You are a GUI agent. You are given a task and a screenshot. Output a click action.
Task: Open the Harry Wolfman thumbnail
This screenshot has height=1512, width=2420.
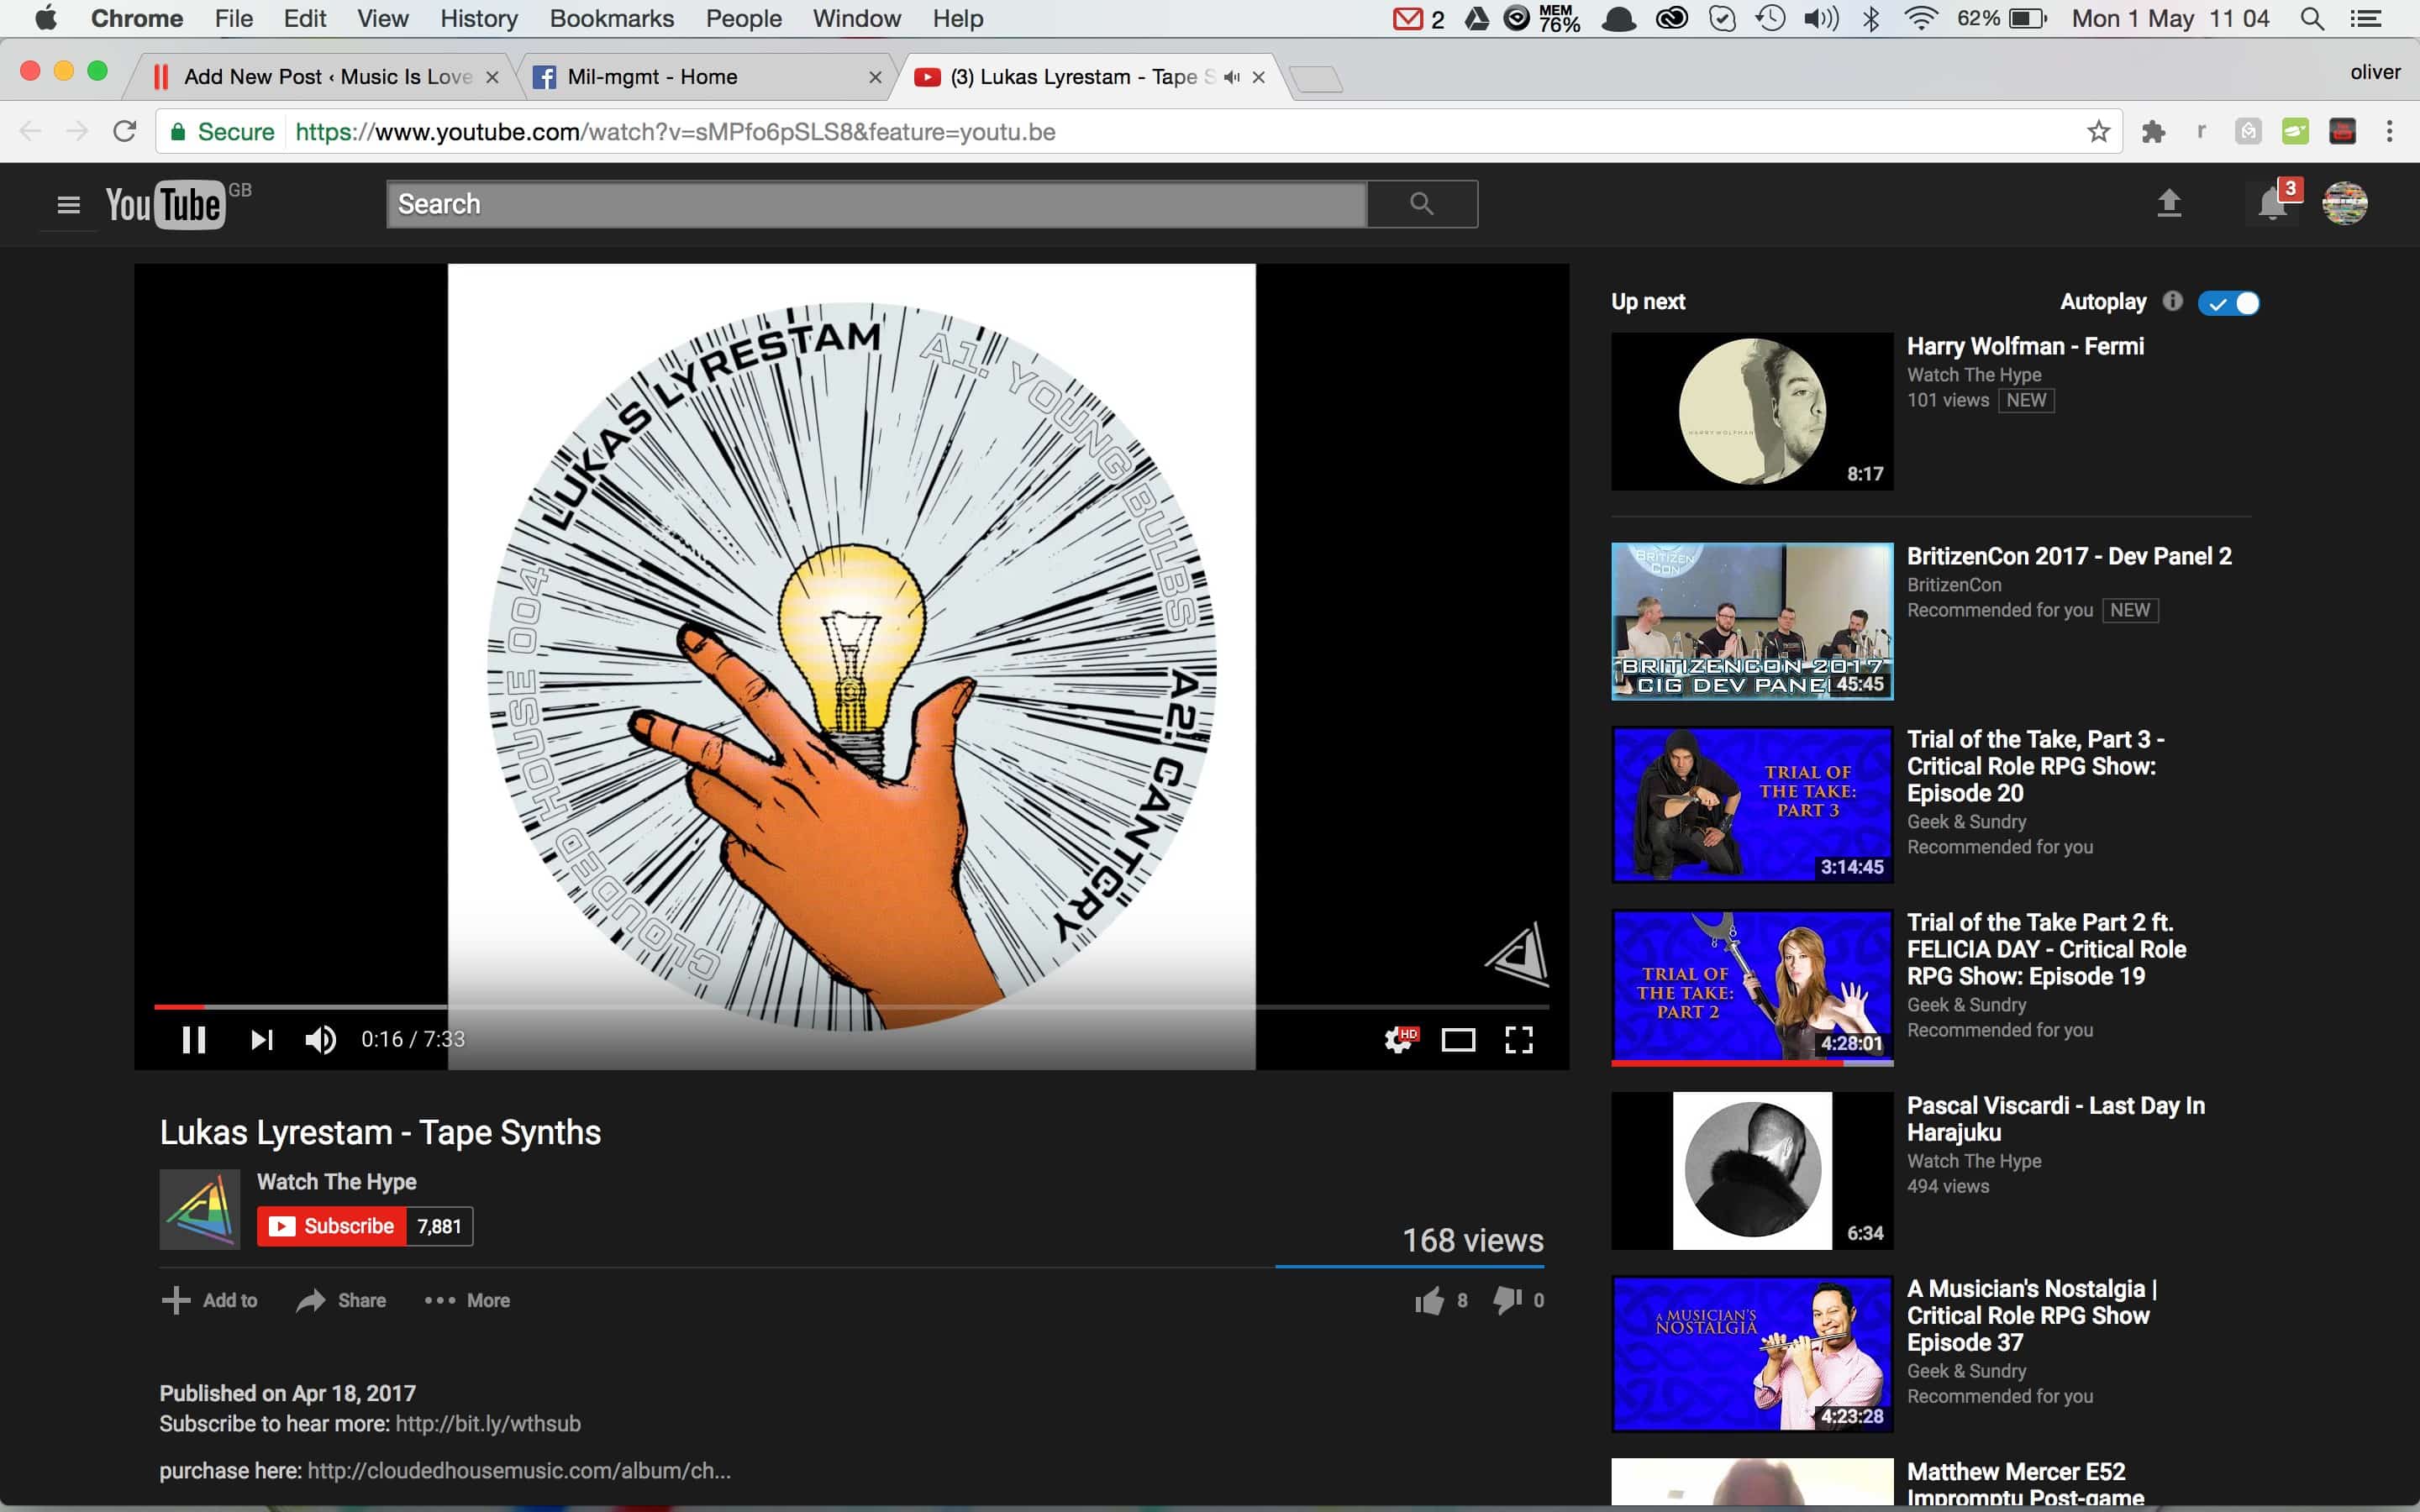point(1752,411)
